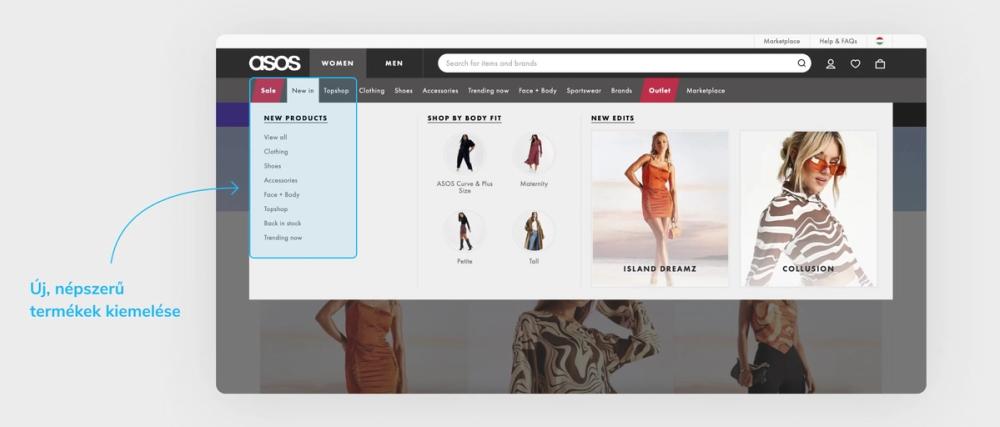Open the Sale menu item
The height and width of the screenshot is (427, 1000).
[268, 90]
